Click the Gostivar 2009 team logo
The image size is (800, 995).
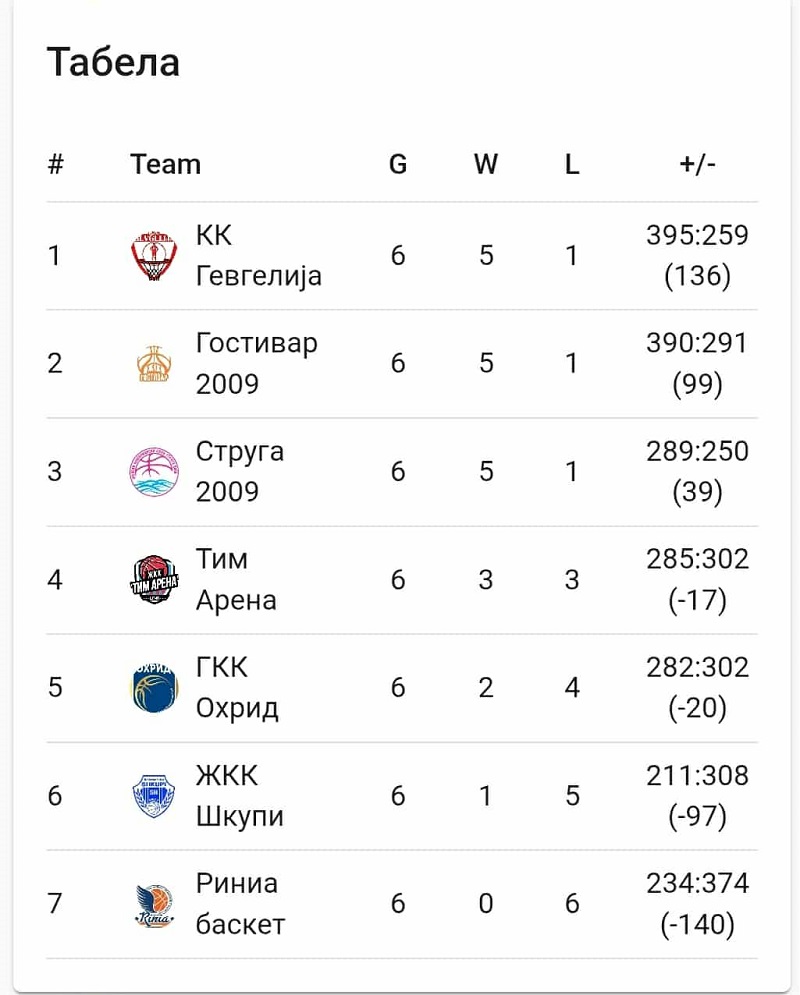[x=154, y=364]
